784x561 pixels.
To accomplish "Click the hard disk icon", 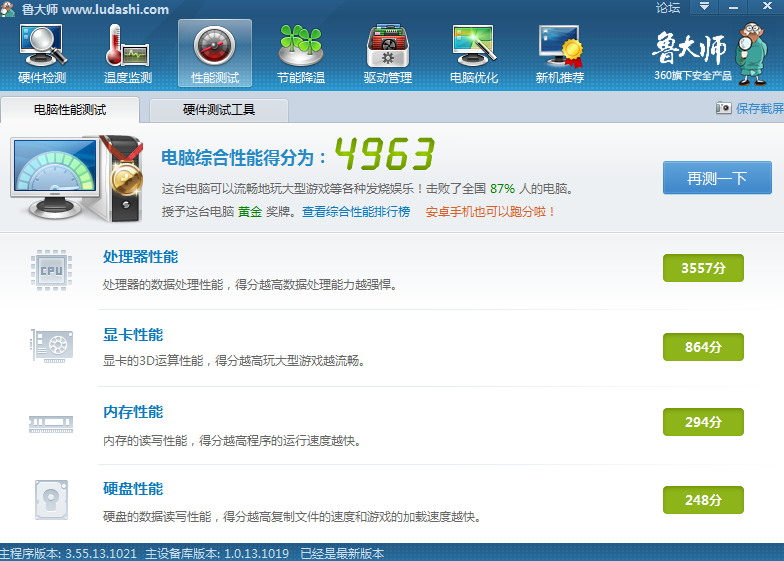I will coord(52,500).
